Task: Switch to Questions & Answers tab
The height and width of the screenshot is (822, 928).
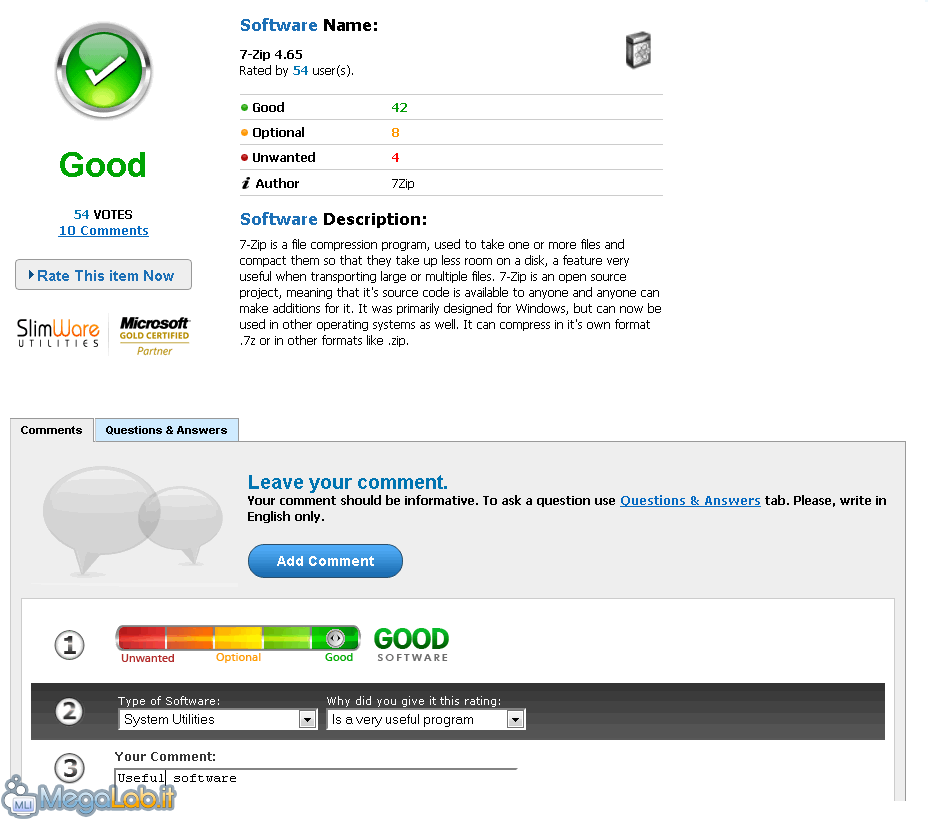Action: [166, 430]
